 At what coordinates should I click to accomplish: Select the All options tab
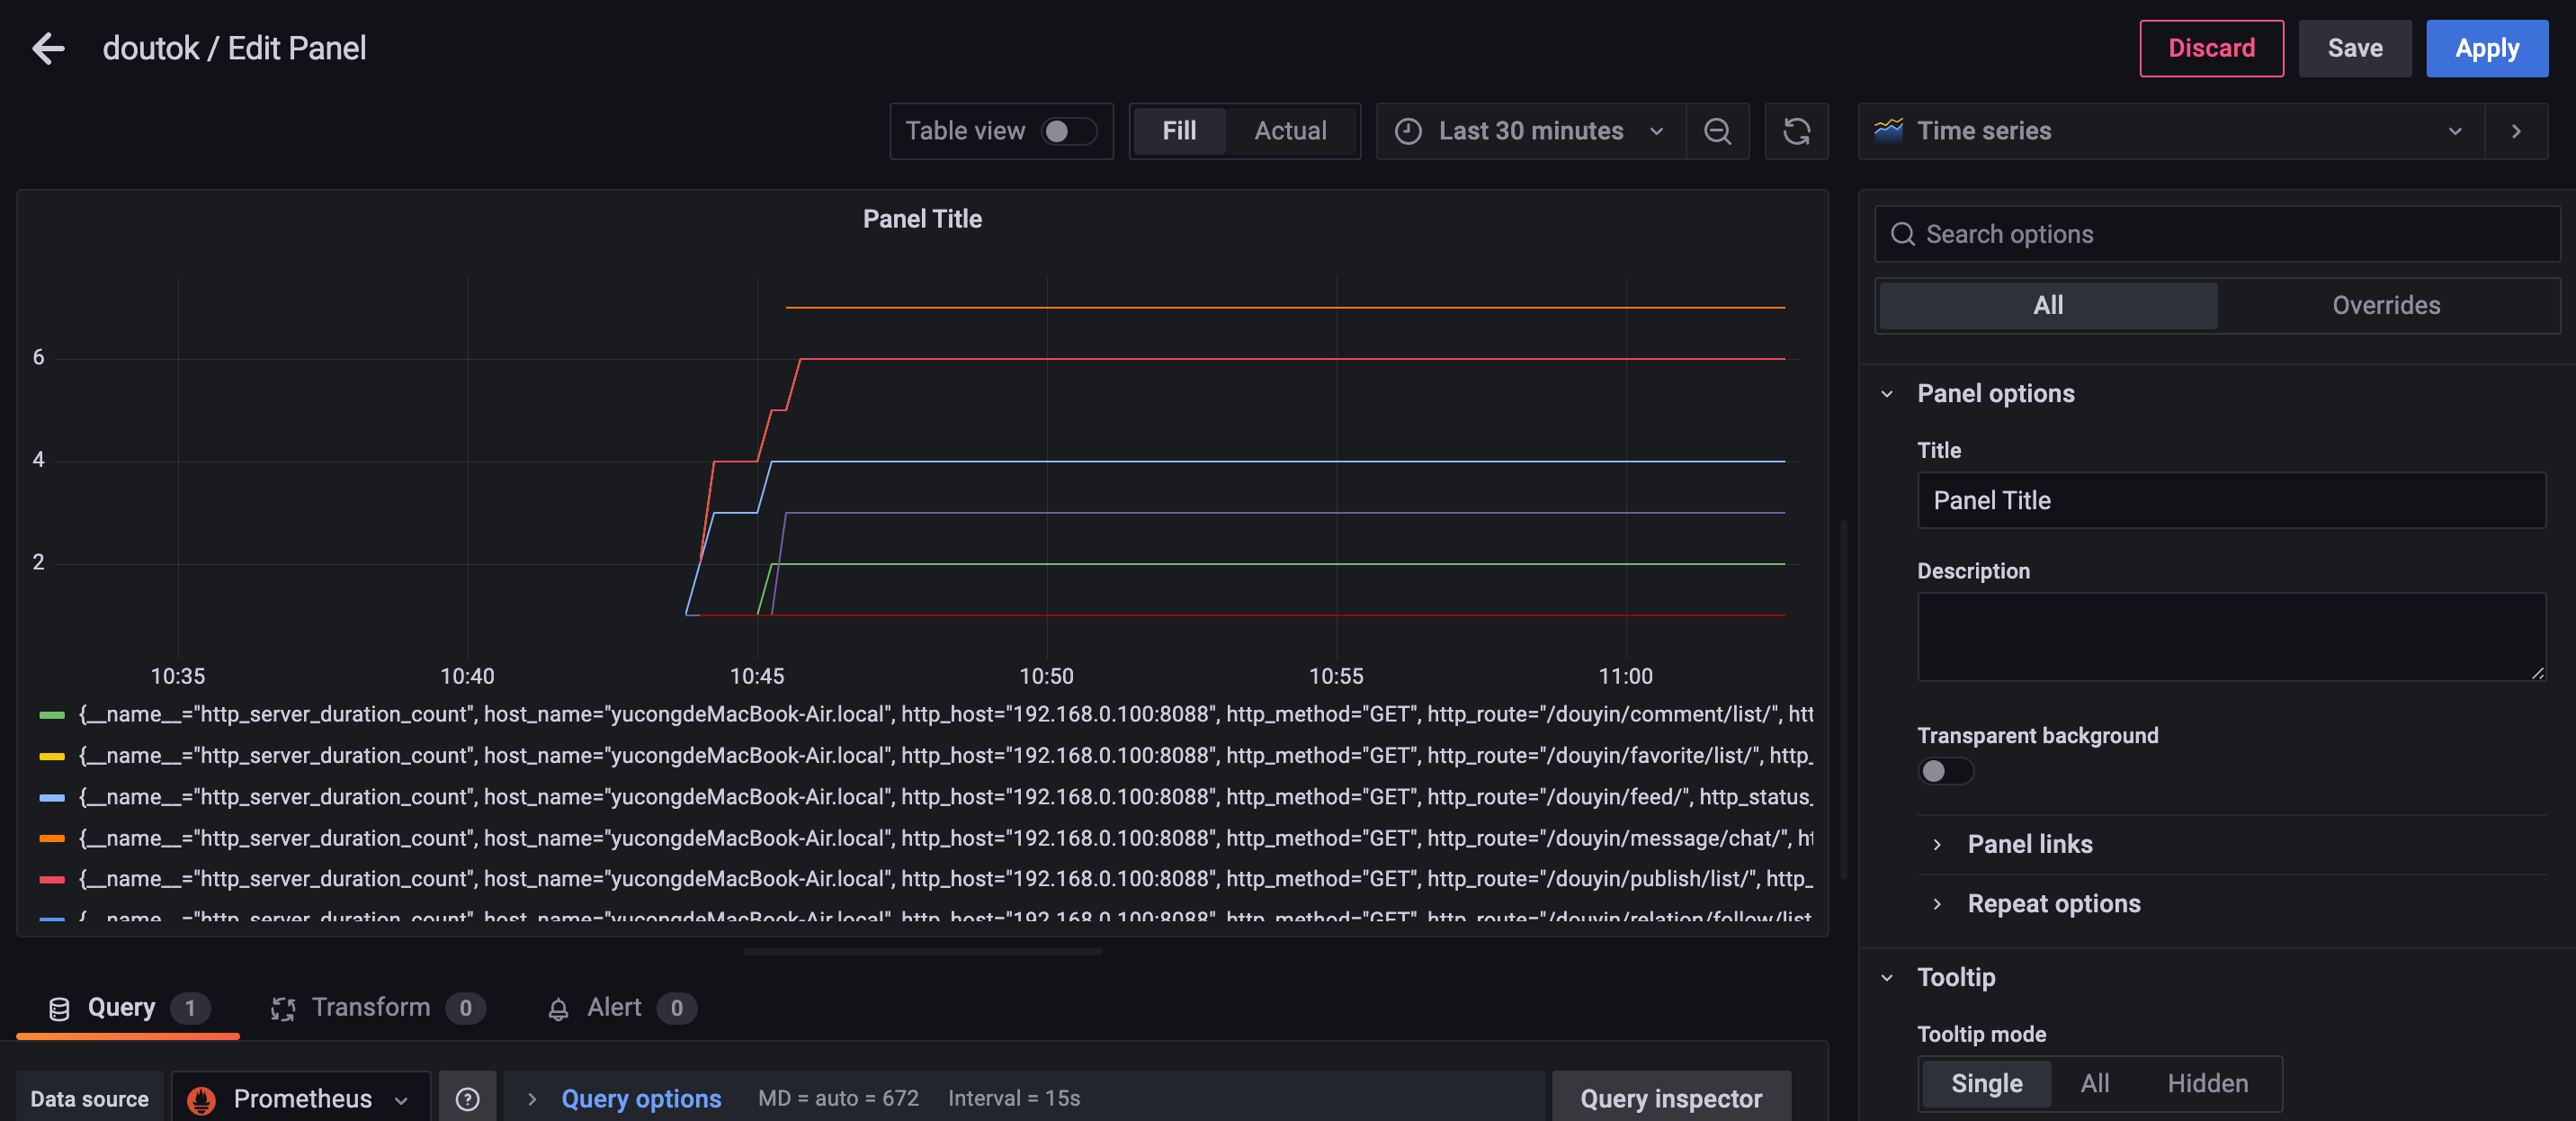[x=2047, y=305]
